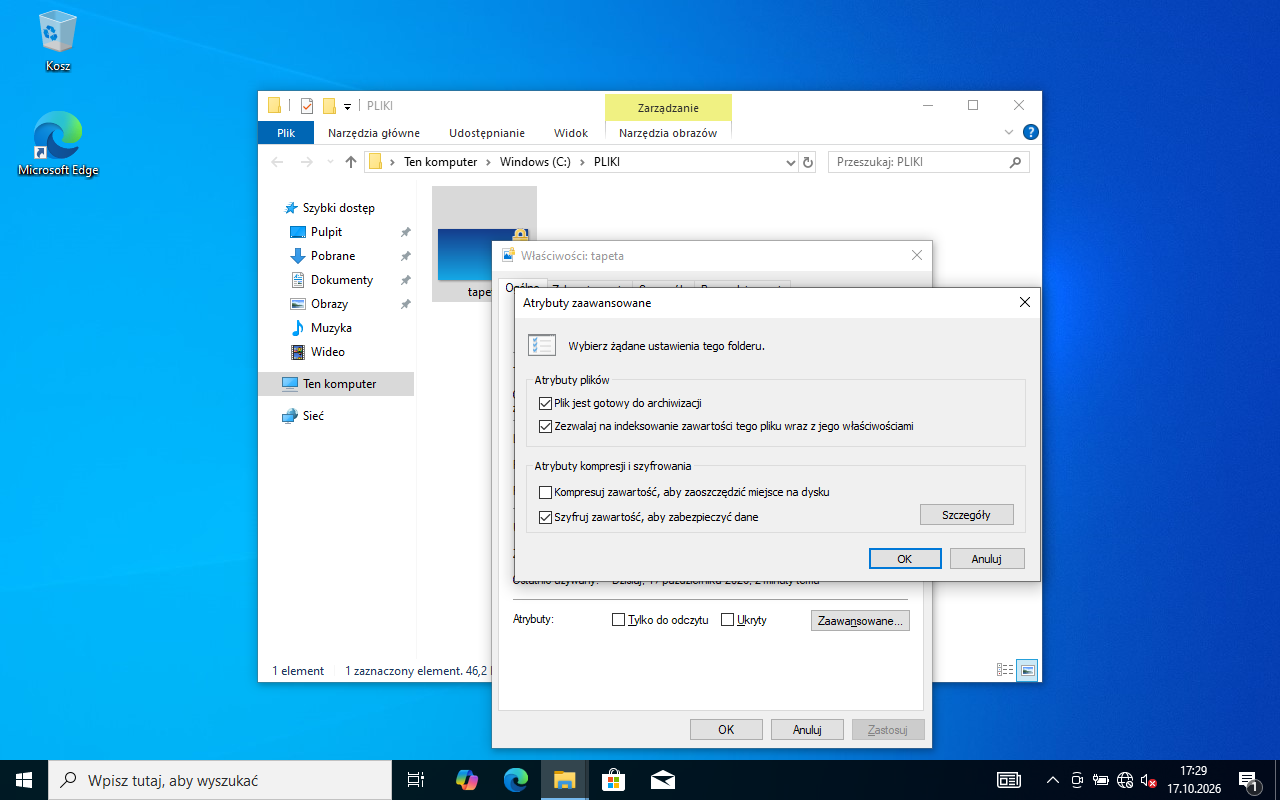Open the Widok ribbon tab
1280x800 pixels.
pos(571,133)
